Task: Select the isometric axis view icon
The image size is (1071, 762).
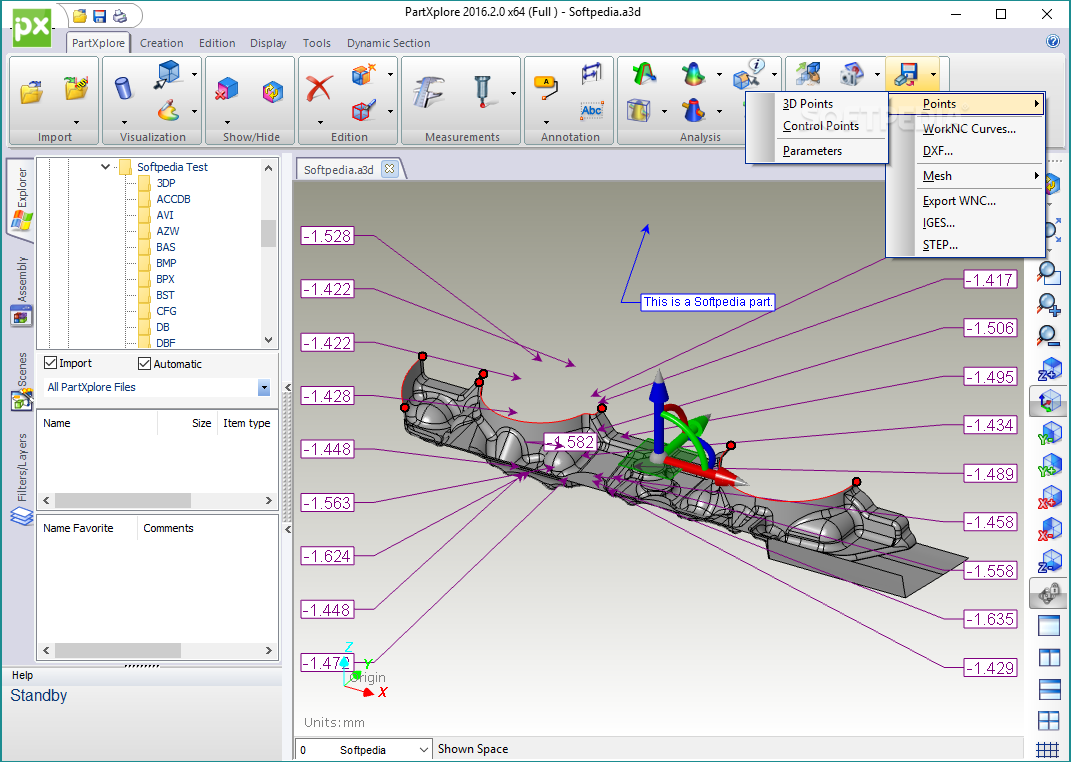Action: pyautogui.click(x=1048, y=401)
